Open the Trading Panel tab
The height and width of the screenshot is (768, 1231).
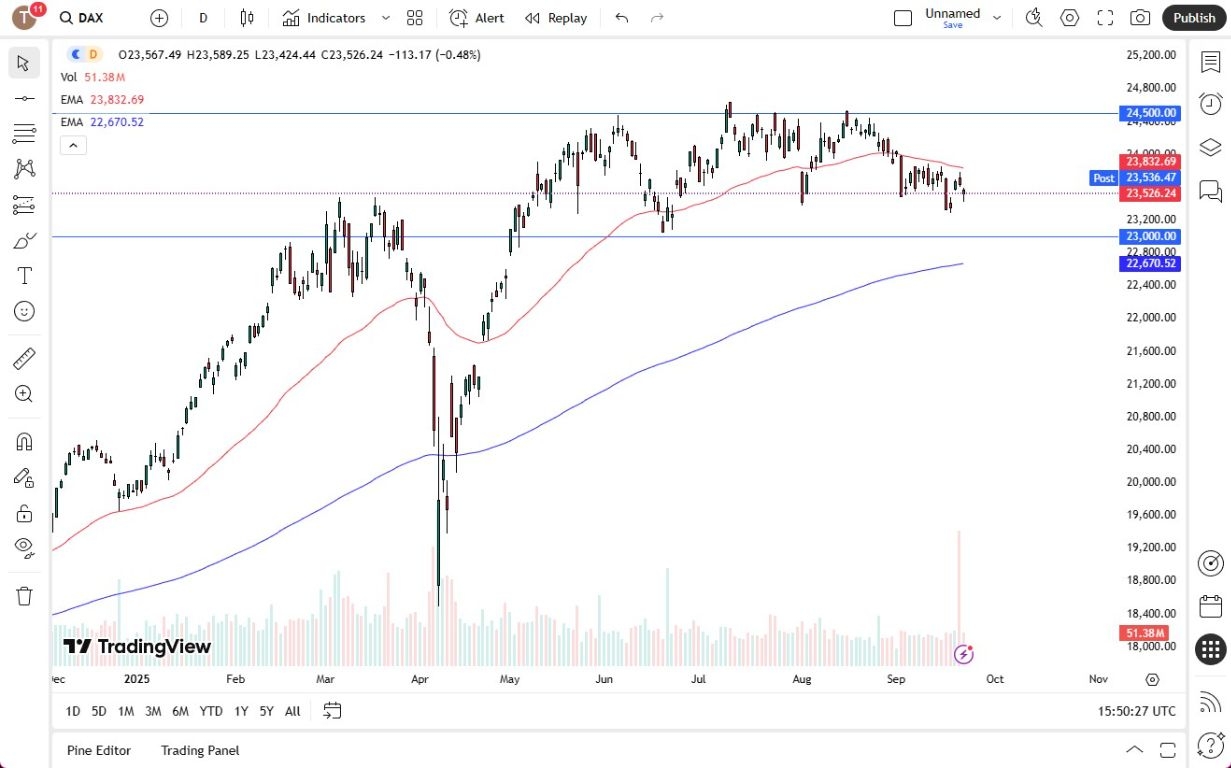(199, 750)
